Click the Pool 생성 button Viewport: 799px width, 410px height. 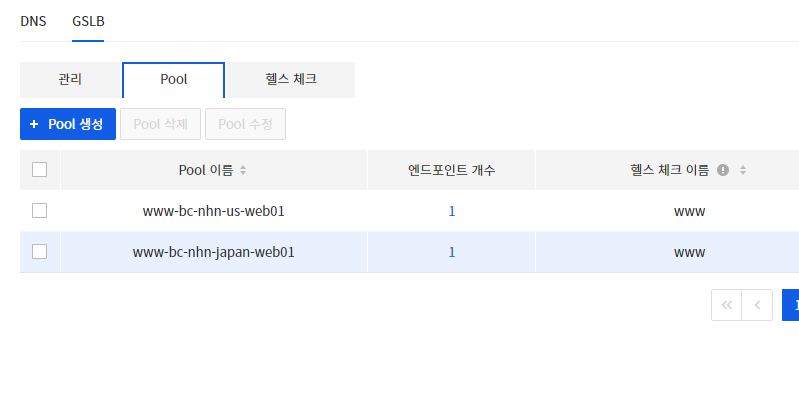[68, 124]
